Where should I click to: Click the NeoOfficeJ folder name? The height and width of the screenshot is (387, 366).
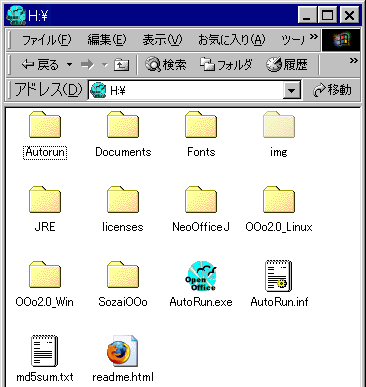pyautogui.click(x=201, y=227)
